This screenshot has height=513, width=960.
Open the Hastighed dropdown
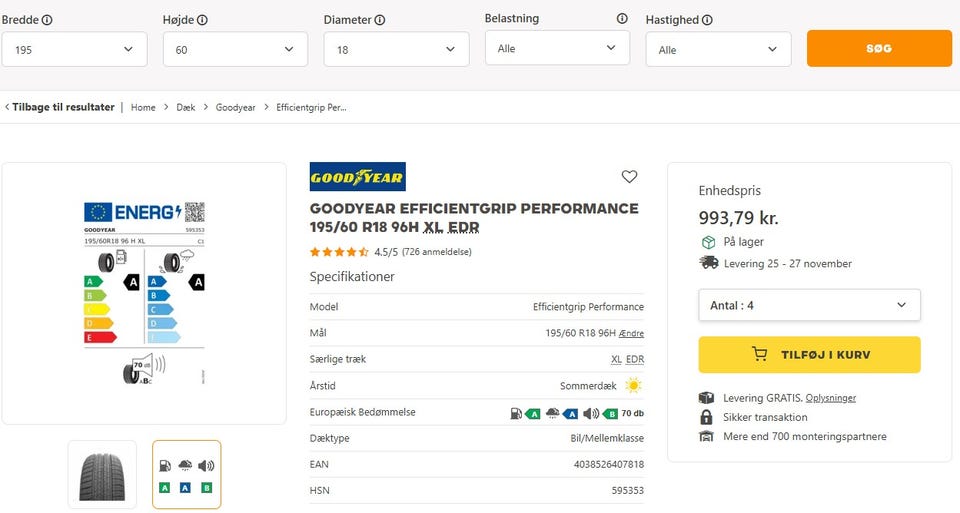click(x=718, y=50)
